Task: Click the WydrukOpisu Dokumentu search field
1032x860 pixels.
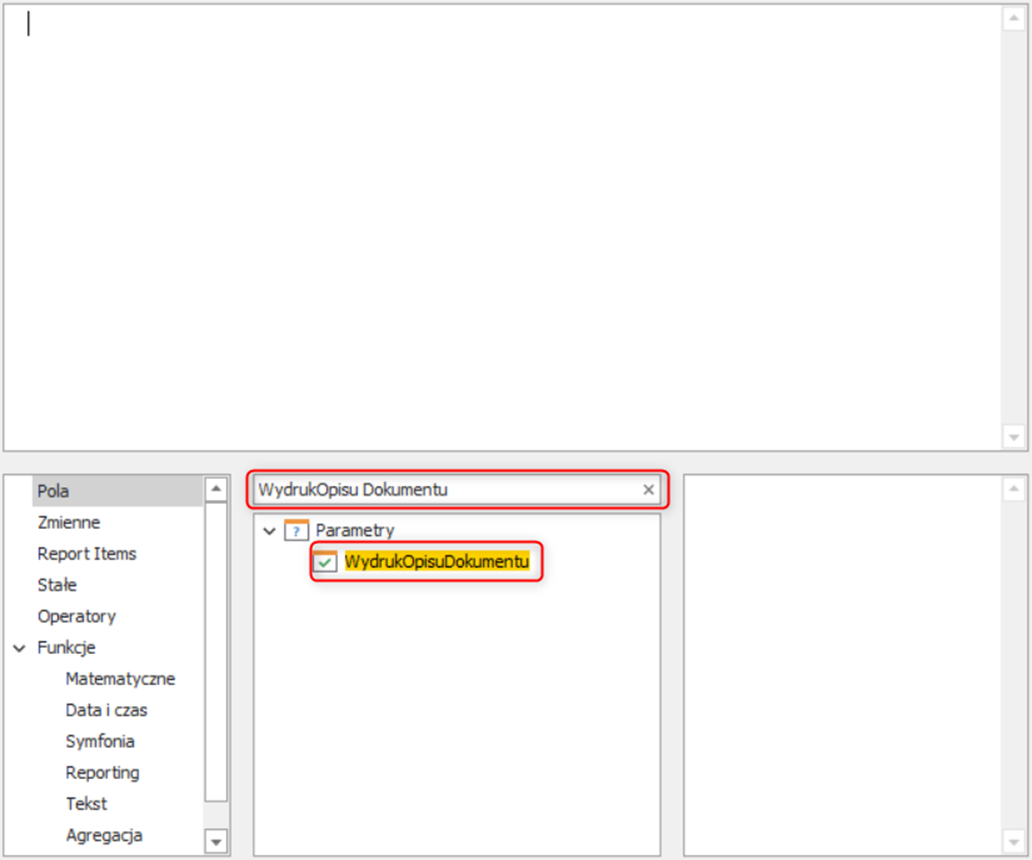Action: tap(440, 490)
